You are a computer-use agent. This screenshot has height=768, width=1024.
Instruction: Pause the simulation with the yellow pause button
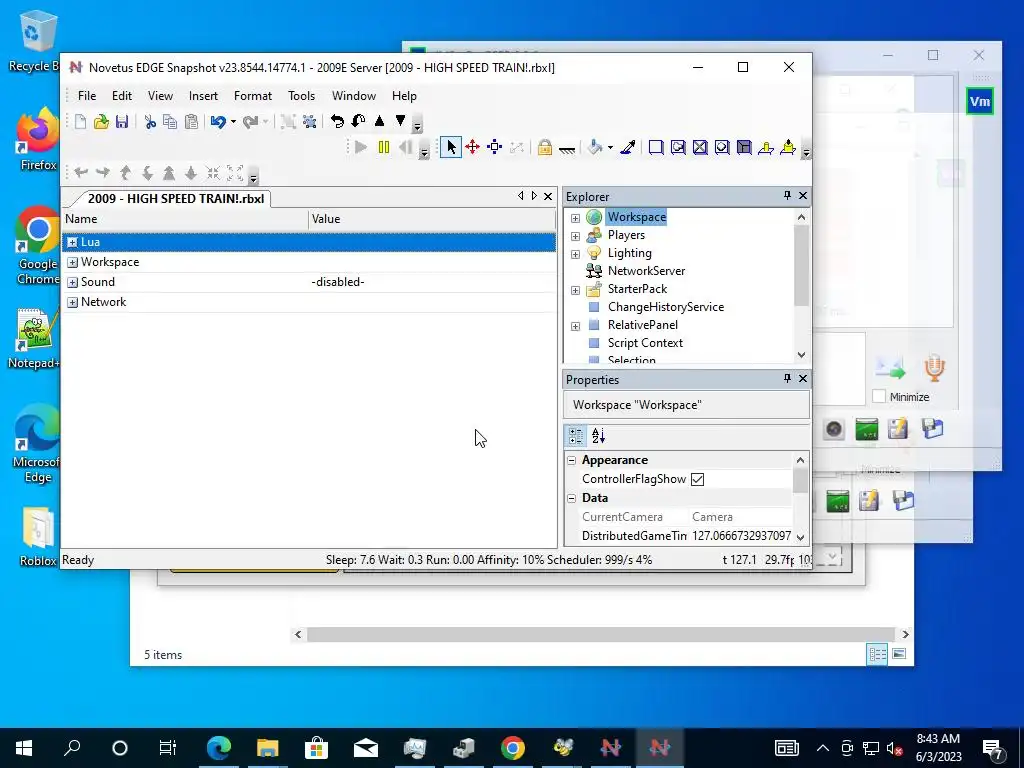(384, 148)
